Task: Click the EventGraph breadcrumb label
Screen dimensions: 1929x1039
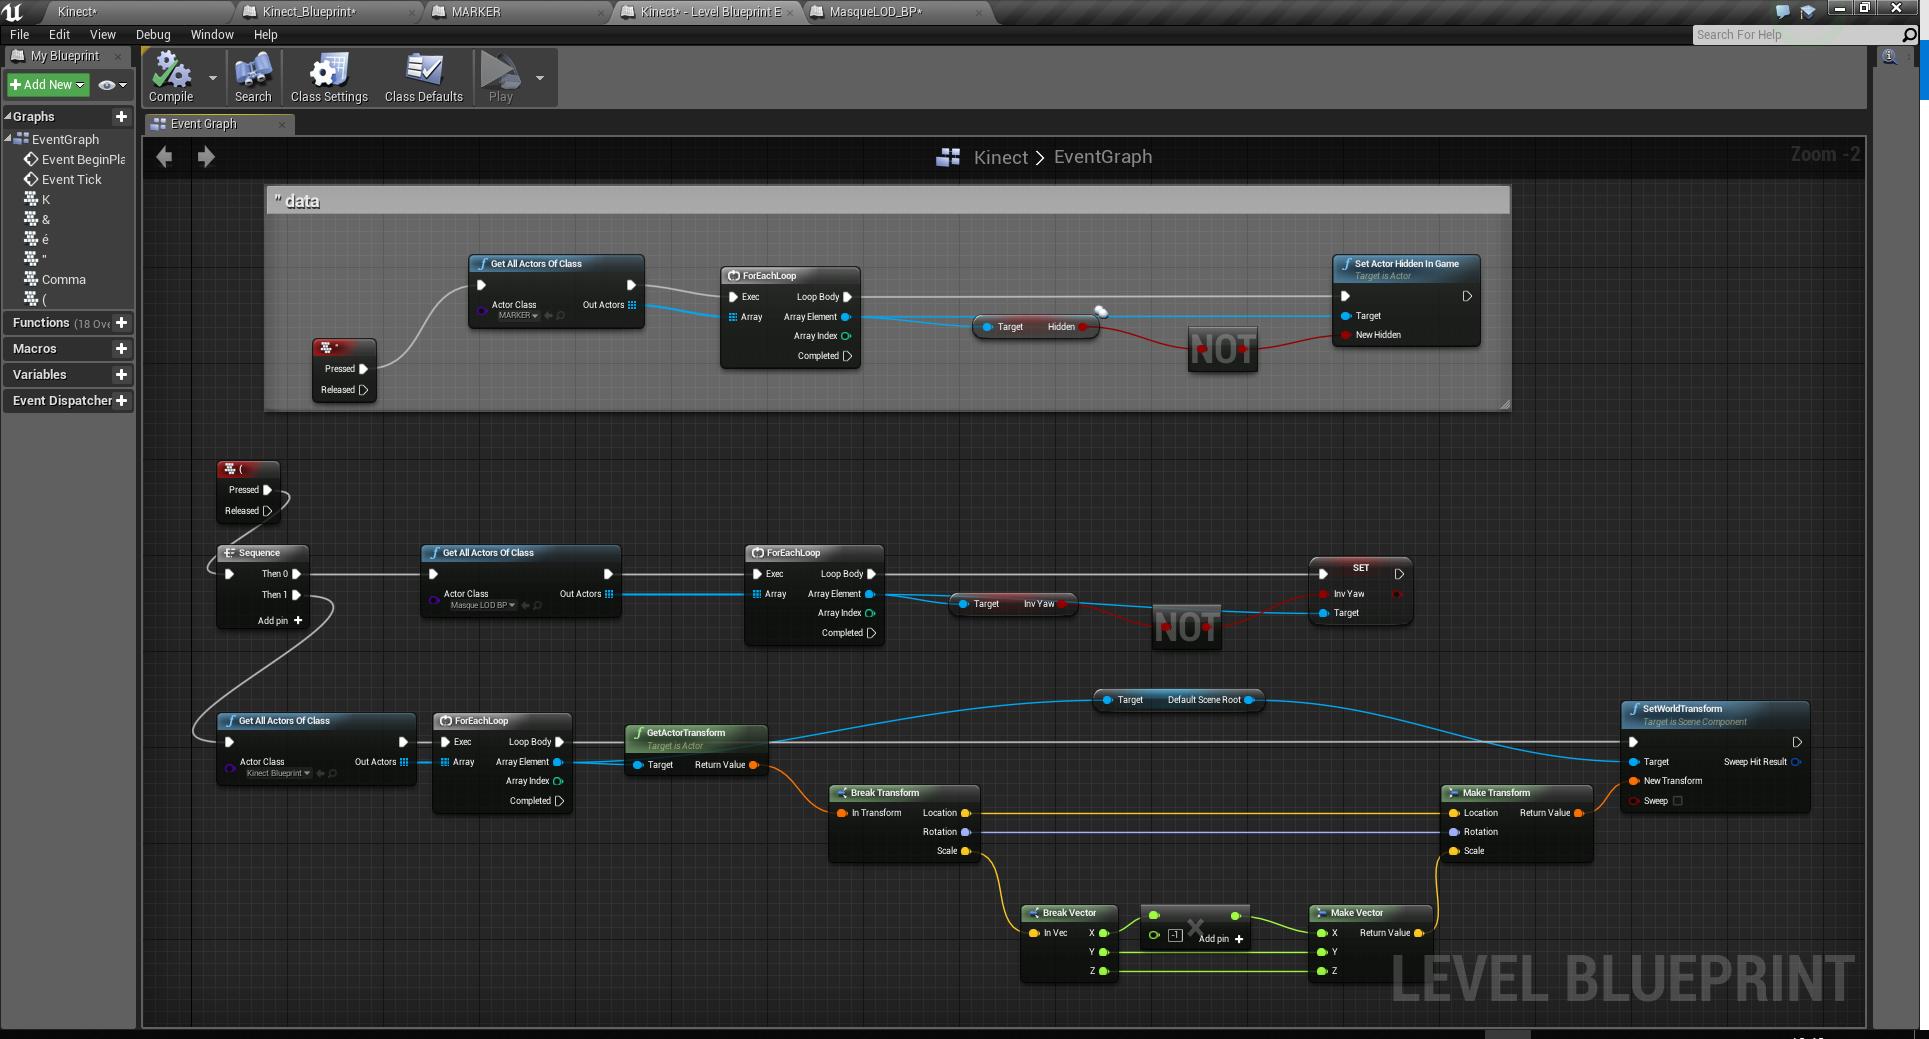Action: (x=1103, y=157)
